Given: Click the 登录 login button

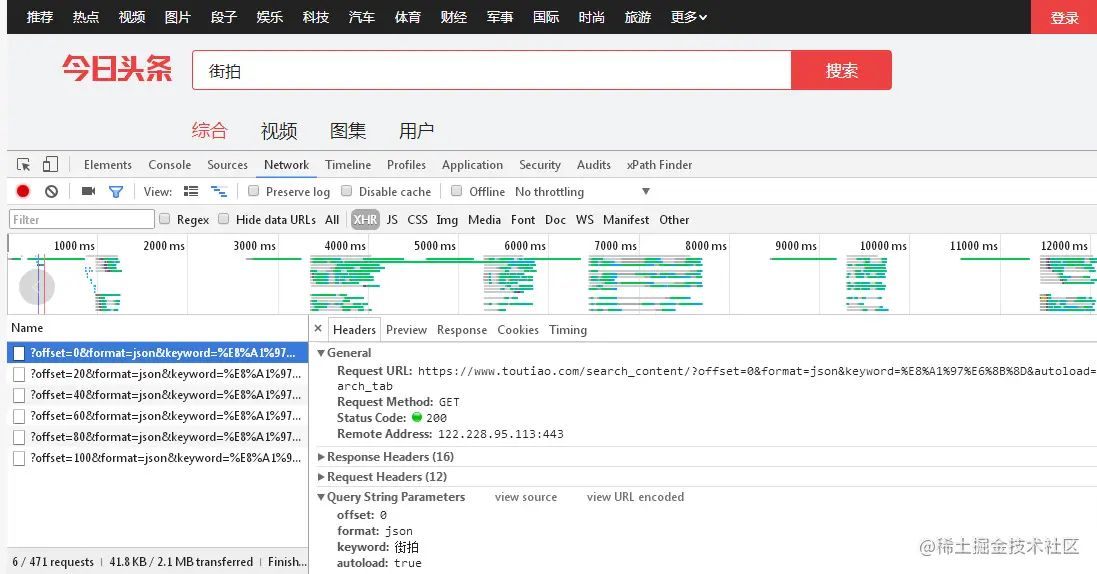Looking at the screenshot, I should point(1064,17).
